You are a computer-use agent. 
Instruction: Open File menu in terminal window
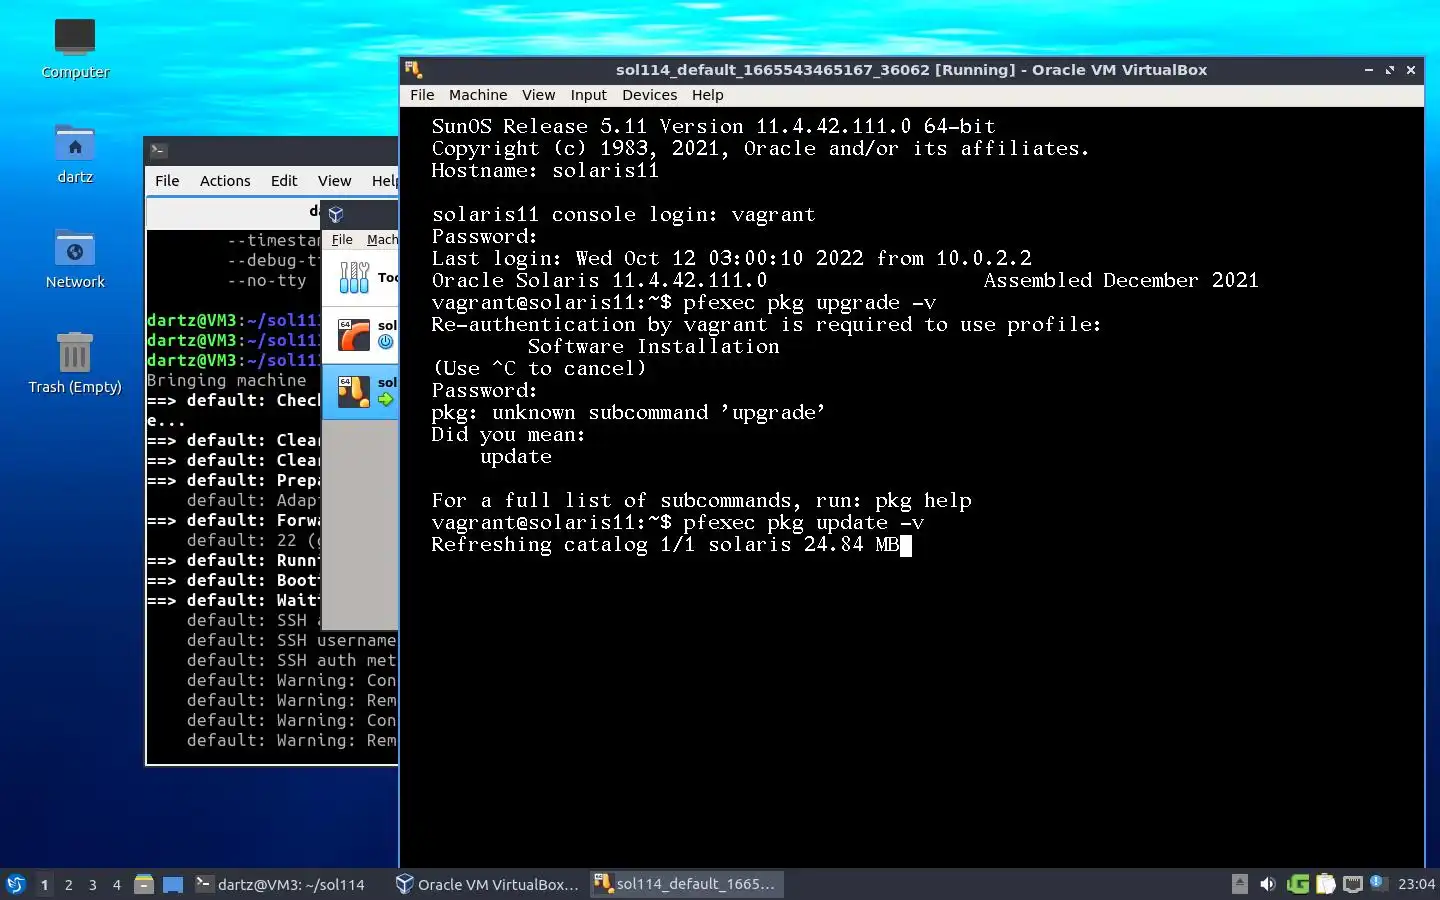point(167,181)
